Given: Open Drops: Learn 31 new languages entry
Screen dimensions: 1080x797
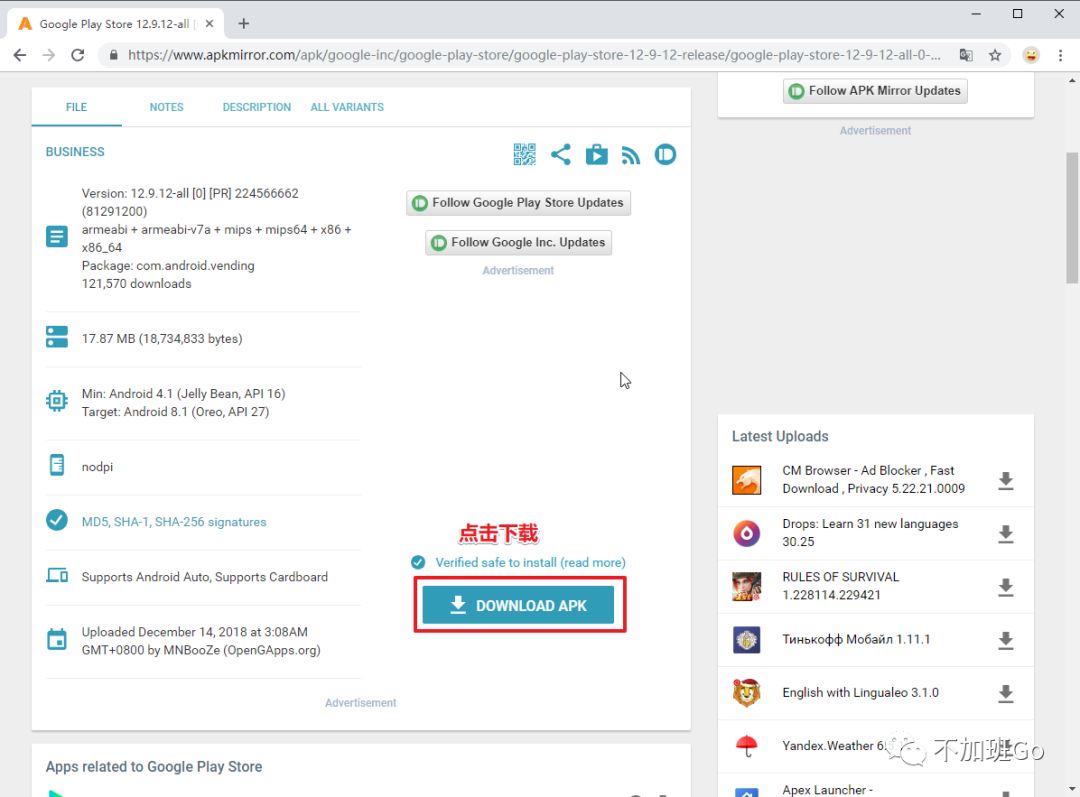Looking at the screenshot, I should point(870,532).
